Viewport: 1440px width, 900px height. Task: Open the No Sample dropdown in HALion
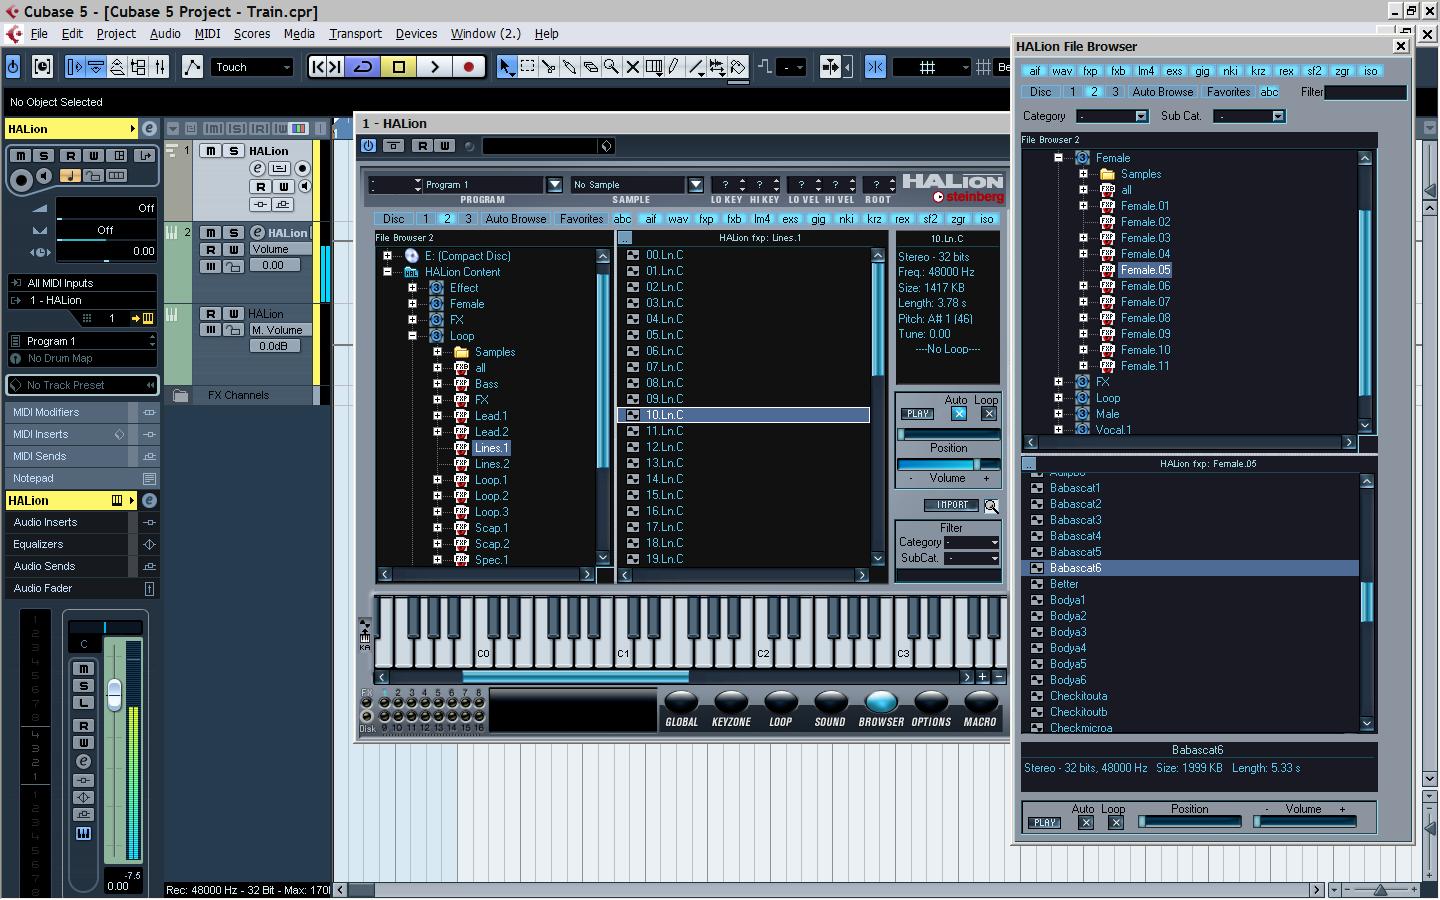coord(696,185)
